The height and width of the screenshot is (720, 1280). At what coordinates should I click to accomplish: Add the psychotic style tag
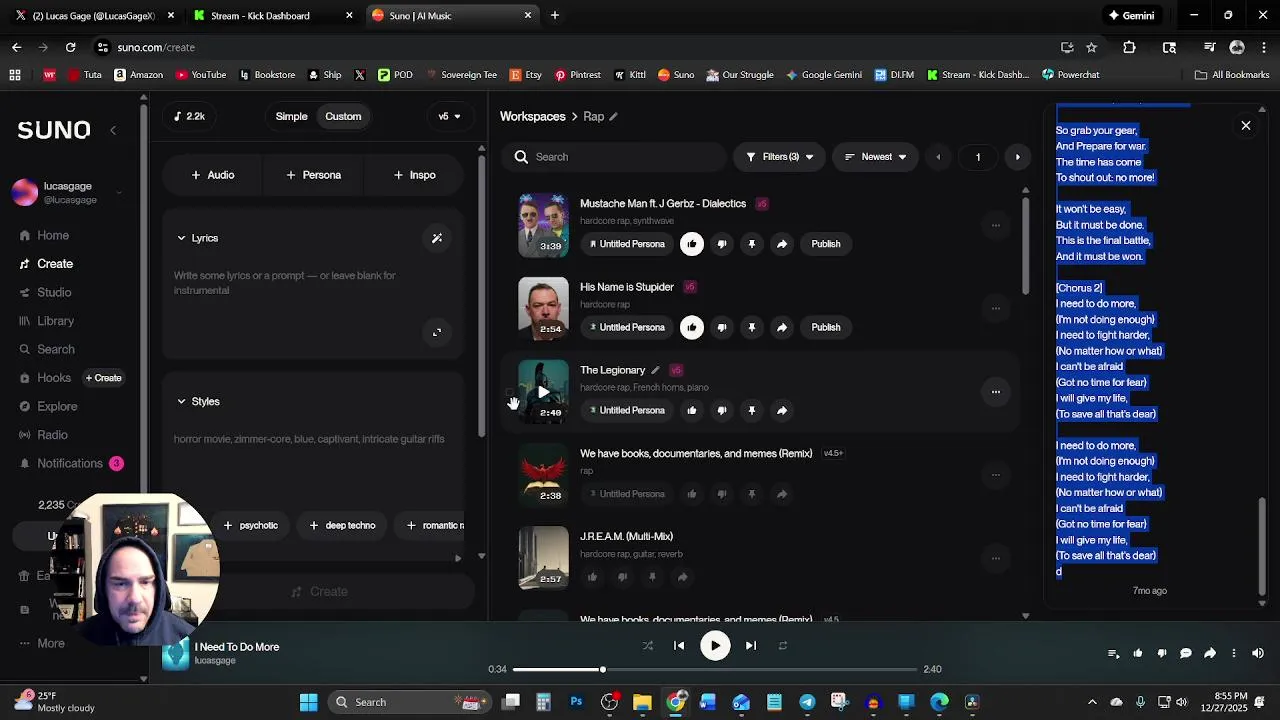(x=251, y=526)
